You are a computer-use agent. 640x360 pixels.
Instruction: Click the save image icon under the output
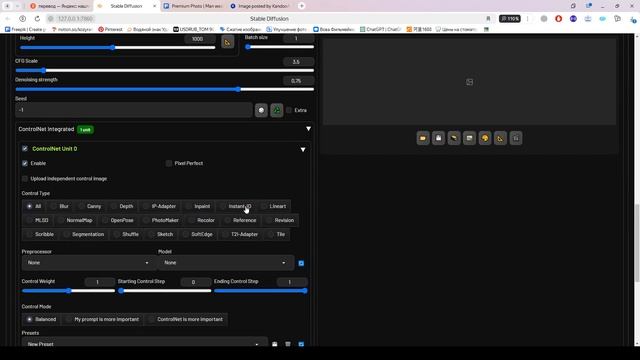438,138
